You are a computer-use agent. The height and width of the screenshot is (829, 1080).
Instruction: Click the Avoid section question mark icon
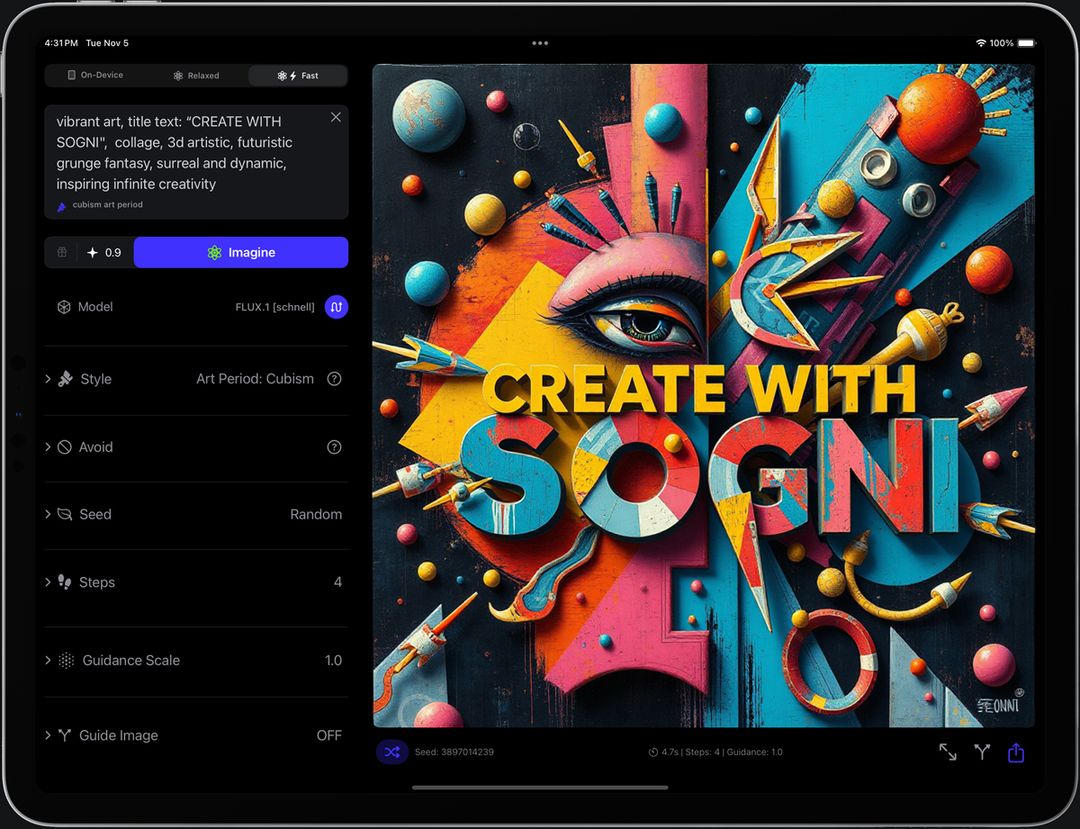click(x=334, y=447)
